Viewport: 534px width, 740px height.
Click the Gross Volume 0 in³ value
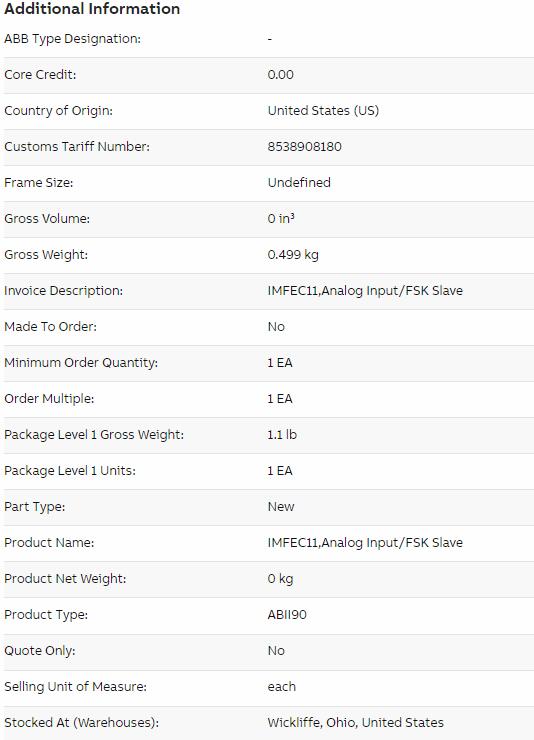click(281, 219)
